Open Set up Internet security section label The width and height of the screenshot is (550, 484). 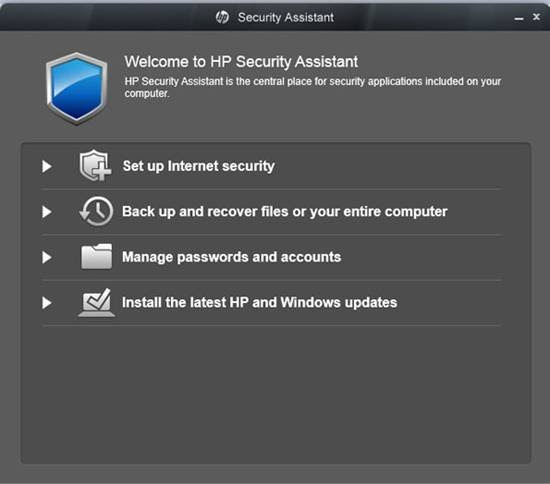pos(199,166)
